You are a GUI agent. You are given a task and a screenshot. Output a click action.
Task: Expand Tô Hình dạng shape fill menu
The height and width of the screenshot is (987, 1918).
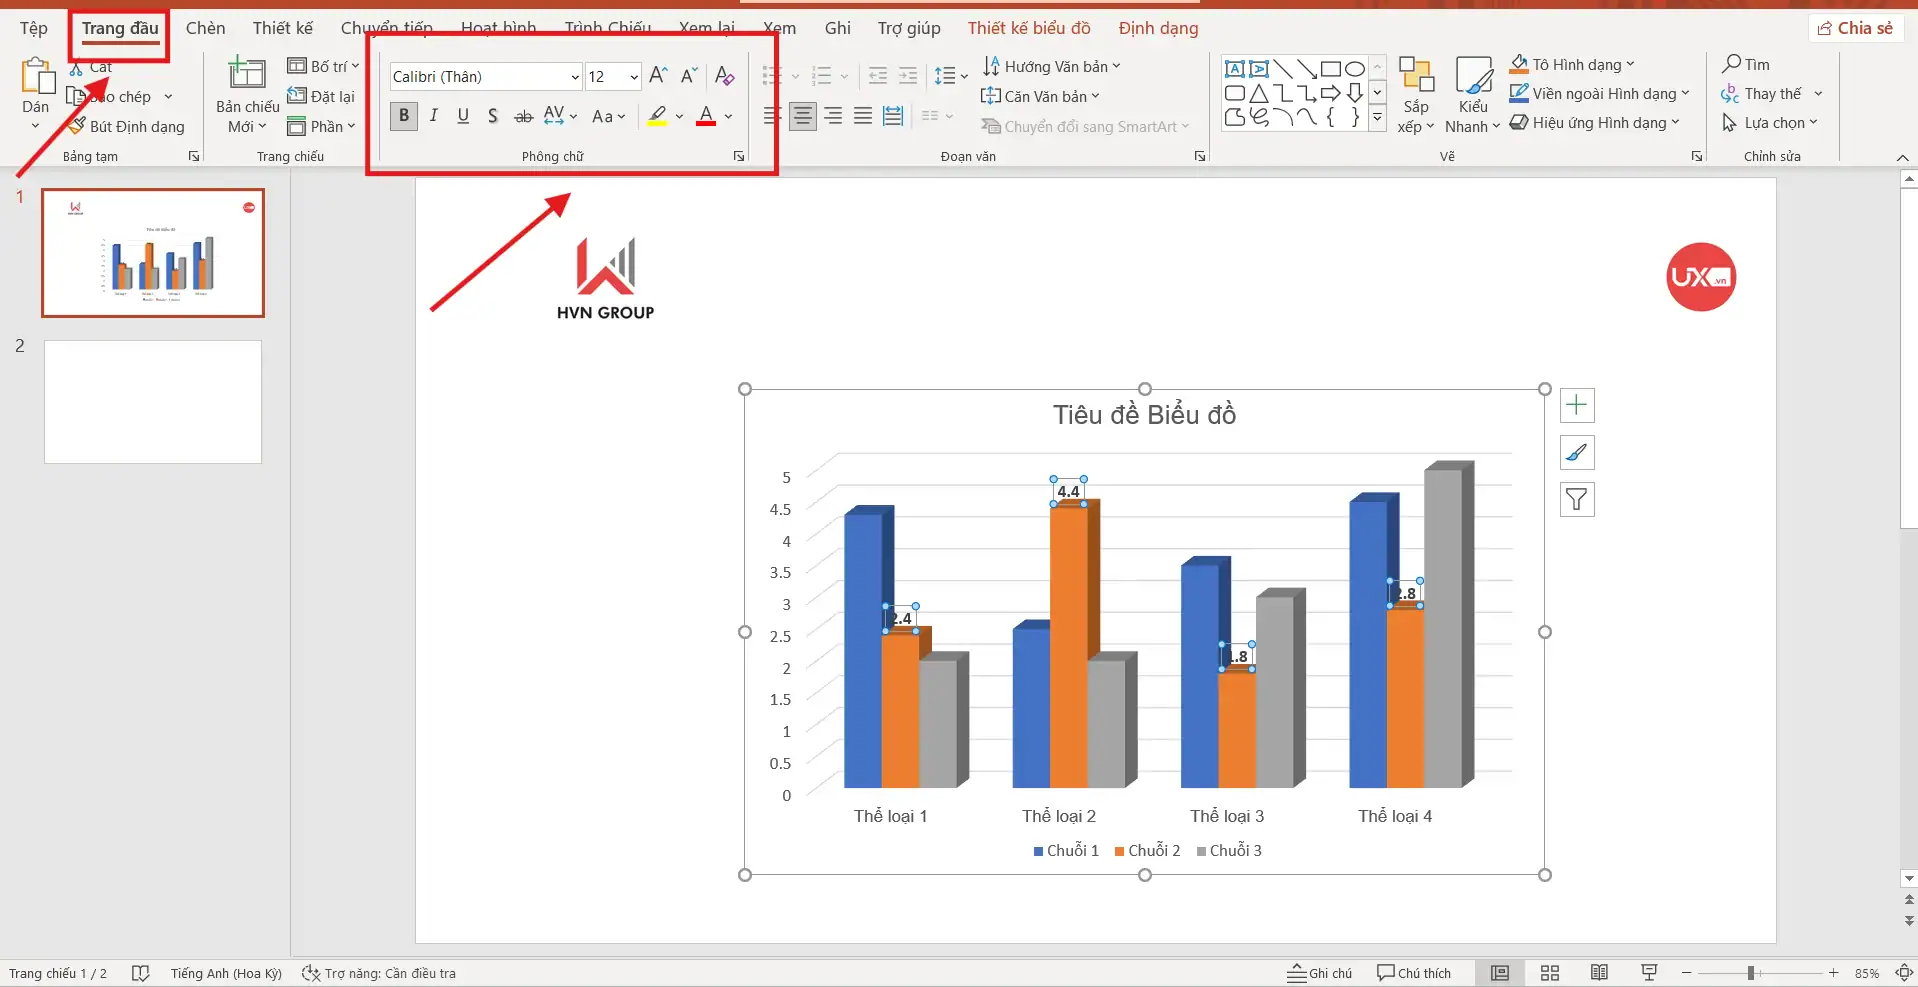tap(1572, 64)
